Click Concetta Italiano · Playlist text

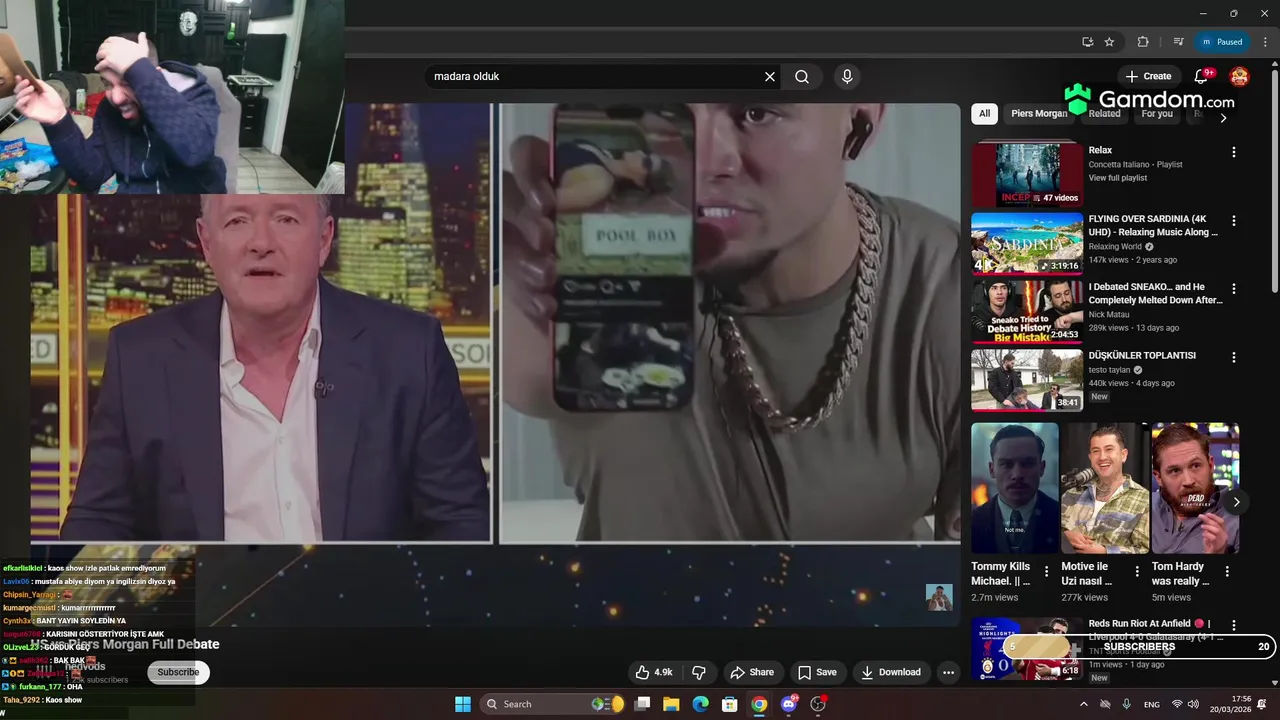(1136, 164)
